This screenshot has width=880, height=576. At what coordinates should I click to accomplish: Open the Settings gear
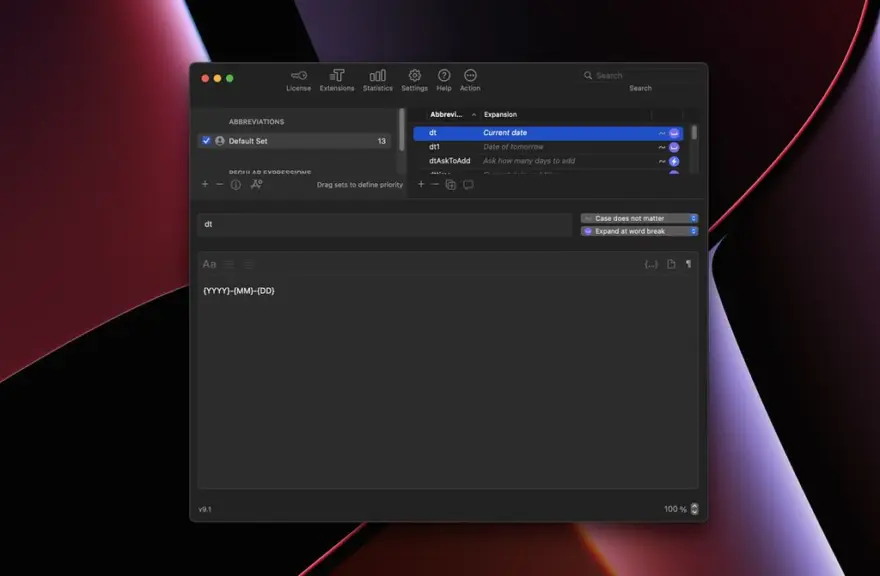point(414,75)
